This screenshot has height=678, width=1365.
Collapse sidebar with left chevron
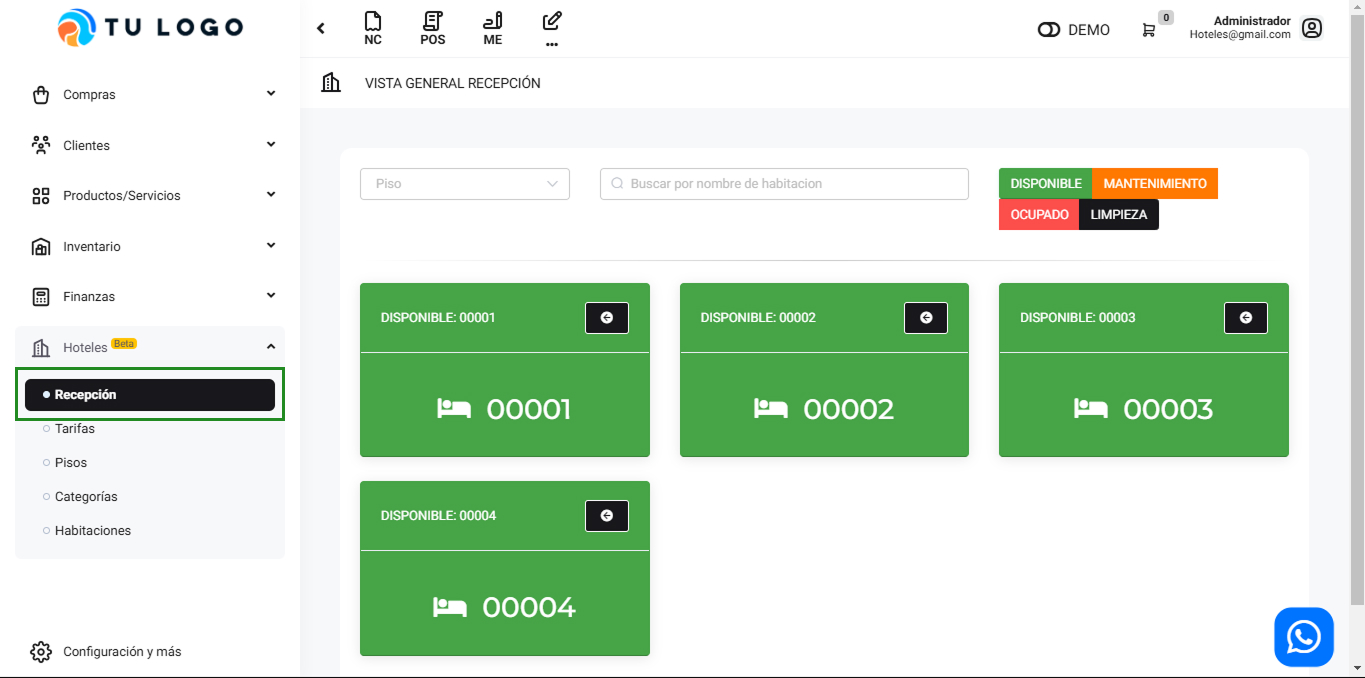[x=321, y=28]
